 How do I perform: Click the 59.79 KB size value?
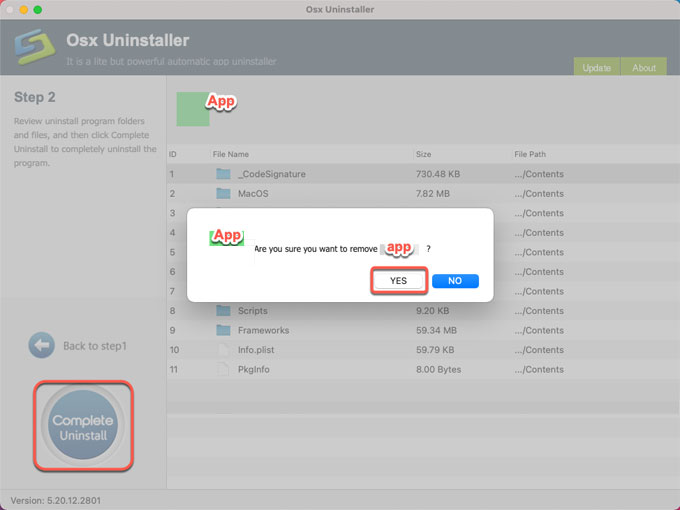[x=435, y=350]
